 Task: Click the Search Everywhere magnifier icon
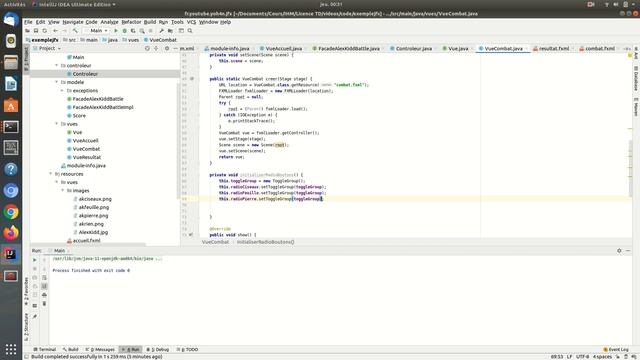pos(190,31)
